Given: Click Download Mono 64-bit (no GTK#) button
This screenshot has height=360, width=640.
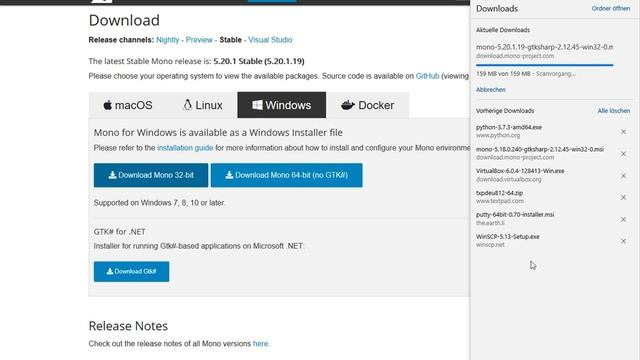Looking at the screenshot, I should pyautogui.click(x=287, y=175).
